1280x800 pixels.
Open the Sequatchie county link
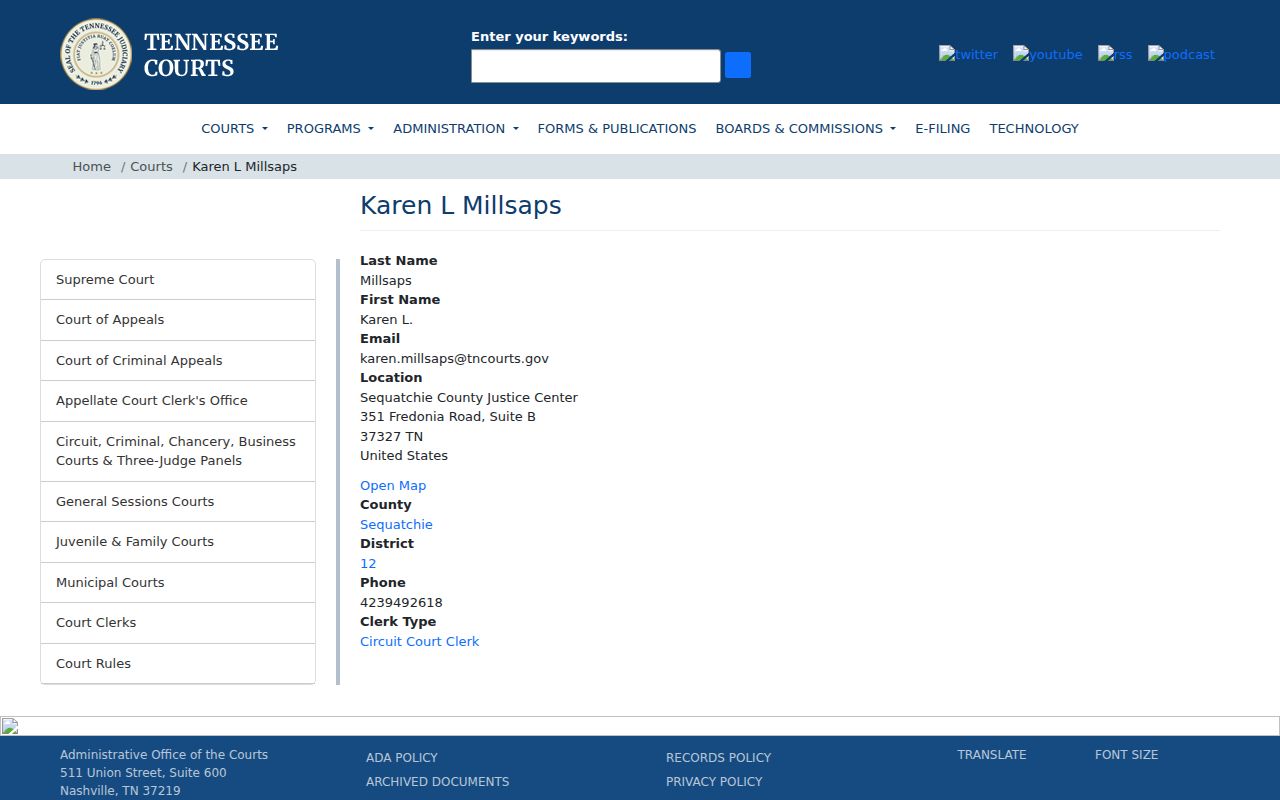396,524
